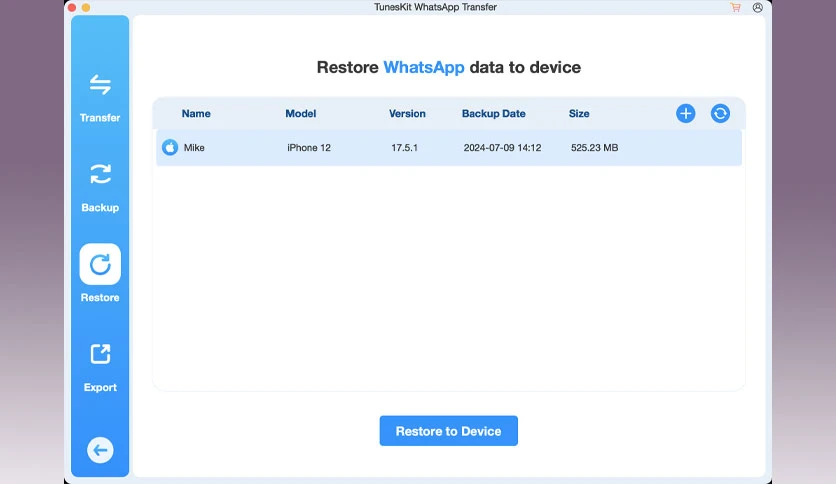This screenshot has width=836, height=484.
Task: Click the Transfer label in sidebar
Action: (x=100, y=118)
